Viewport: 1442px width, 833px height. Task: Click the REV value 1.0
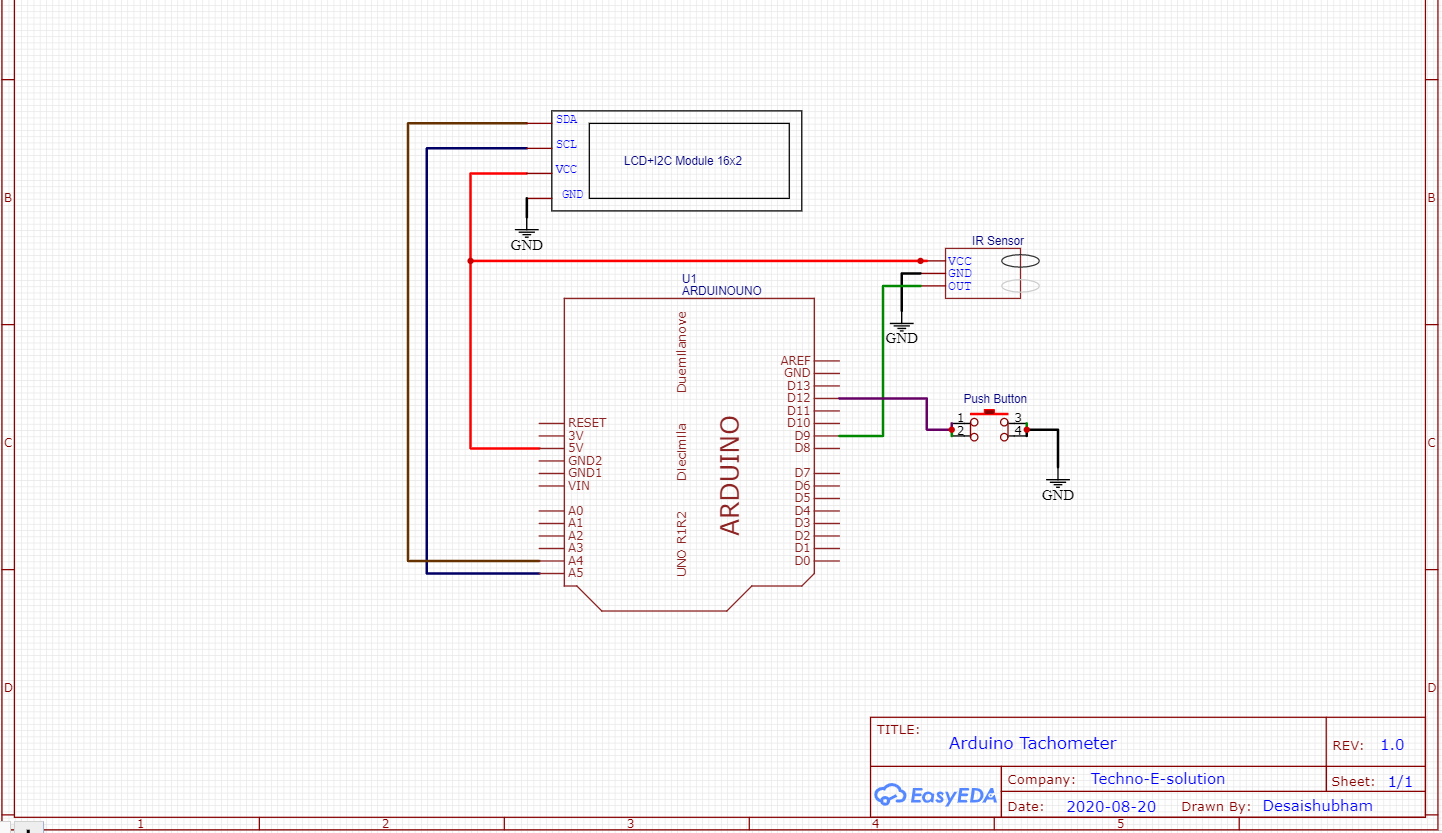tap(1392, 745)
